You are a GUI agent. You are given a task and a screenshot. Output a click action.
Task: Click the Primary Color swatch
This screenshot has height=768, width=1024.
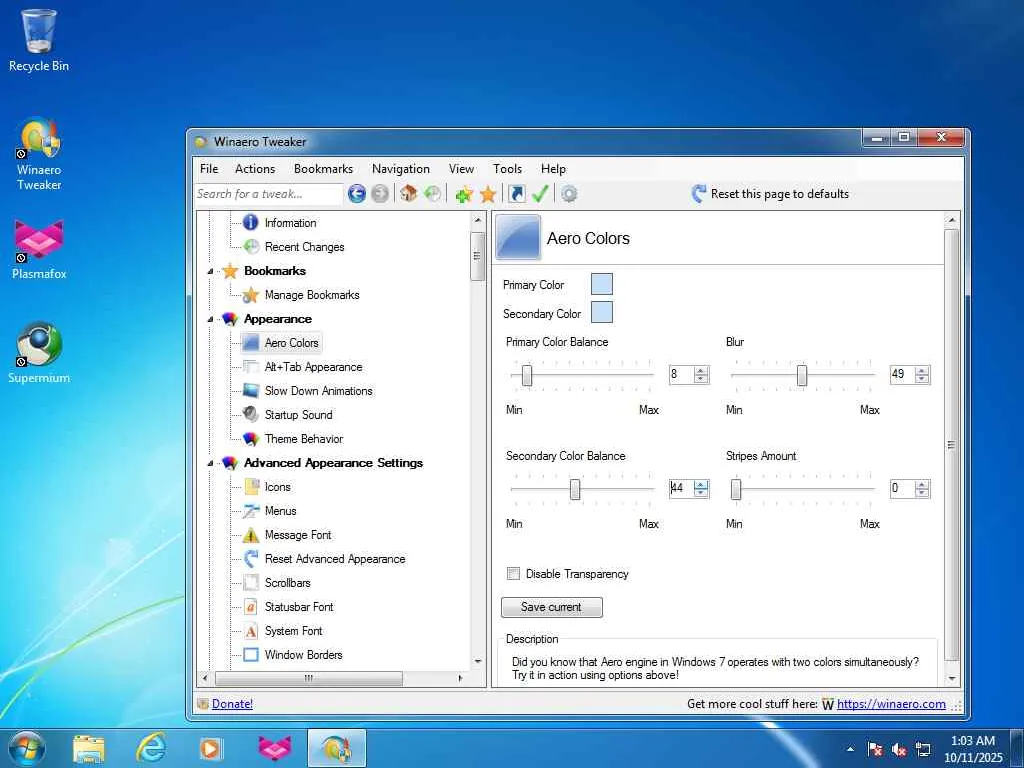(601, 284)
